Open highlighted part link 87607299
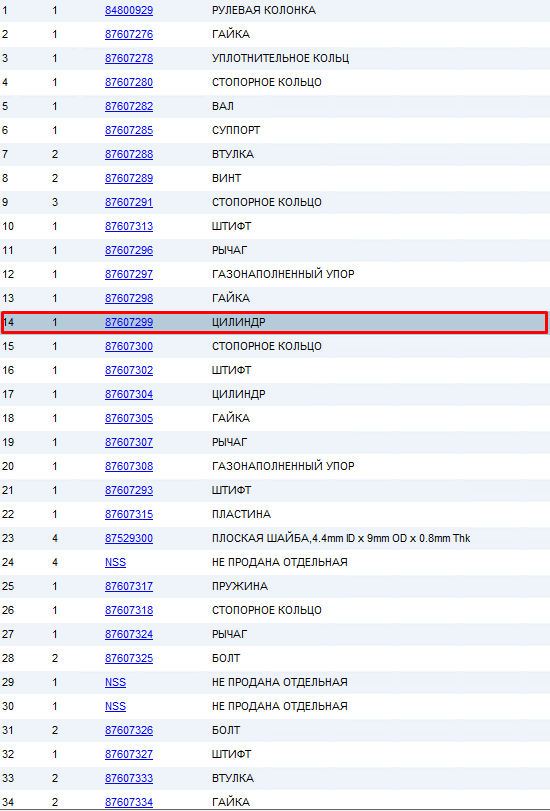 [x=129, y=322]
